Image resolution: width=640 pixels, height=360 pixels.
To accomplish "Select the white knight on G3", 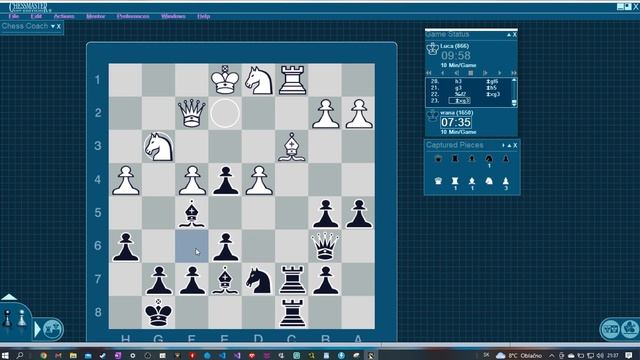I will click(158, 147).
